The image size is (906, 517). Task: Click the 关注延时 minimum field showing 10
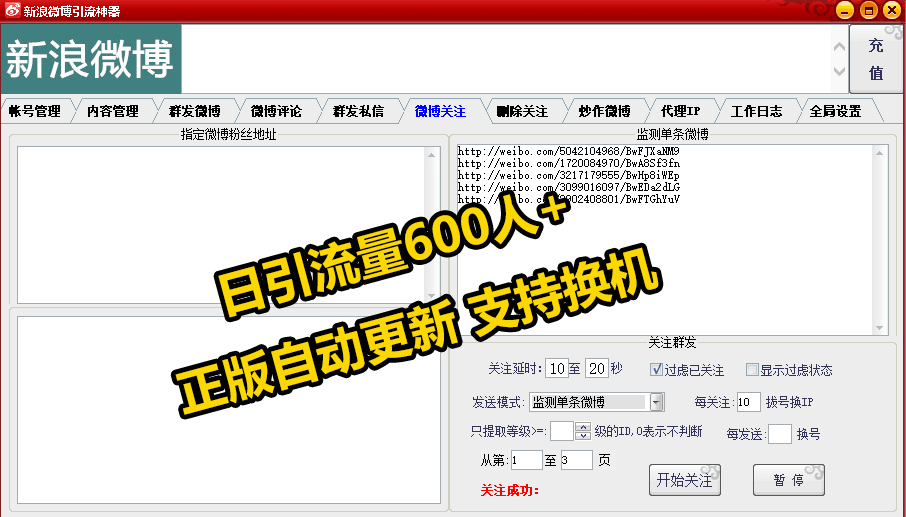557,368
